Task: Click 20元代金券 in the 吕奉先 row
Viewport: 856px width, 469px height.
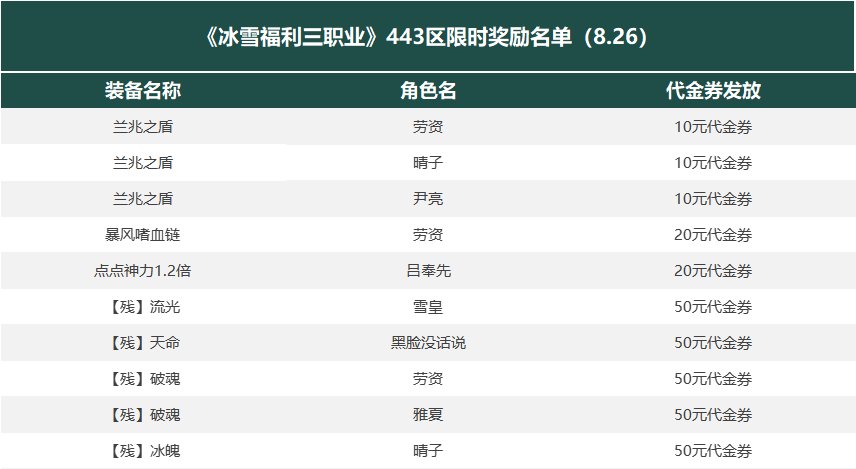Action: point(713,271)
